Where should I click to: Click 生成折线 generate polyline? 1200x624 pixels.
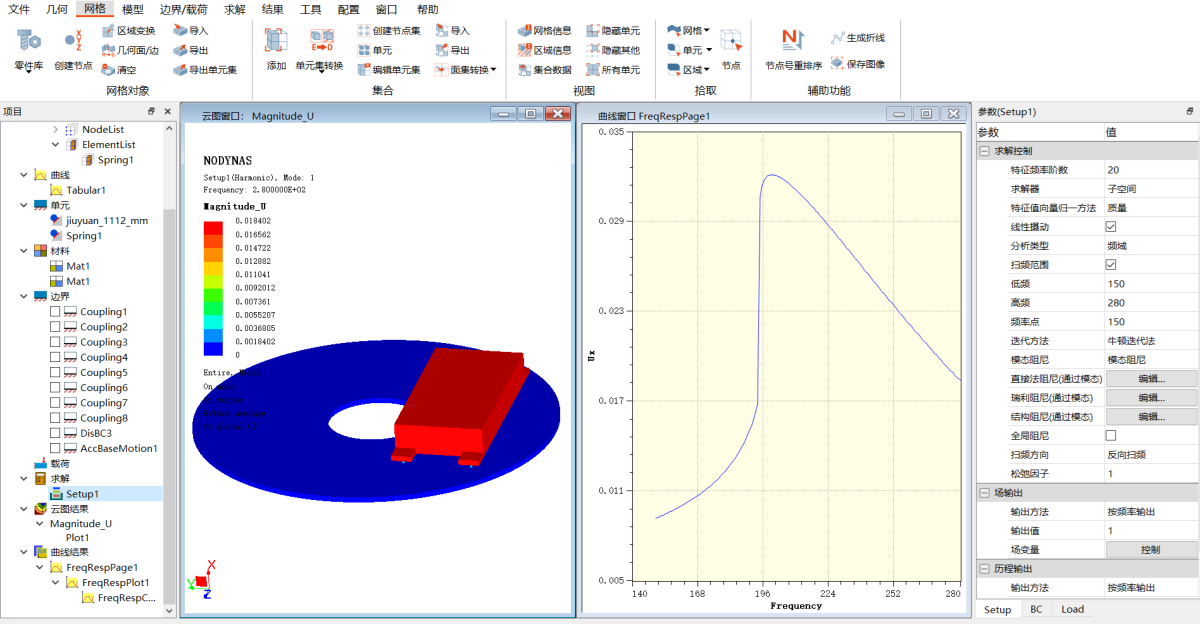[858, 38]
